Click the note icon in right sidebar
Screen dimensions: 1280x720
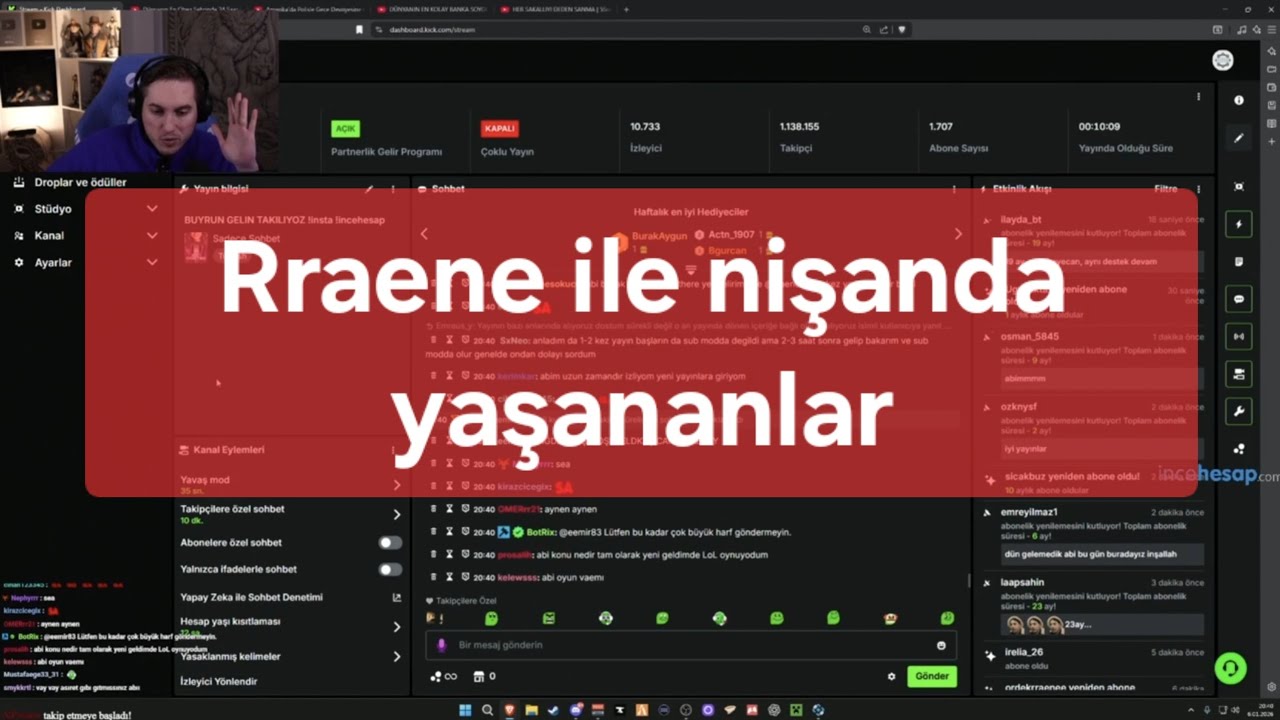pyautogui.click(x=1239, y=262)
